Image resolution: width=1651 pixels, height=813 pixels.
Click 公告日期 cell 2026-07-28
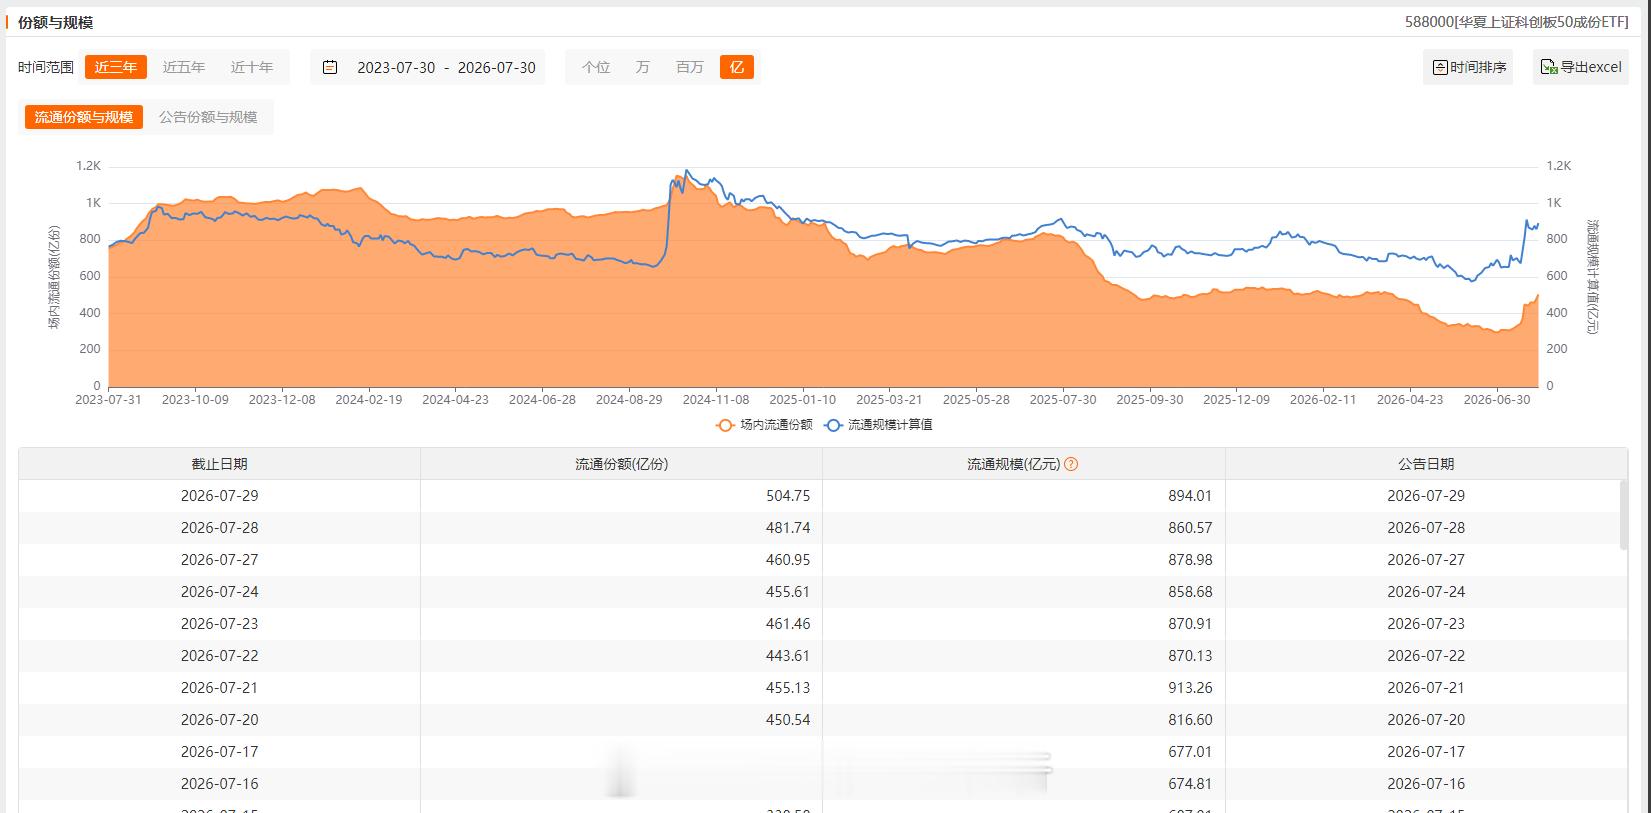click(x=1426, y=528)
